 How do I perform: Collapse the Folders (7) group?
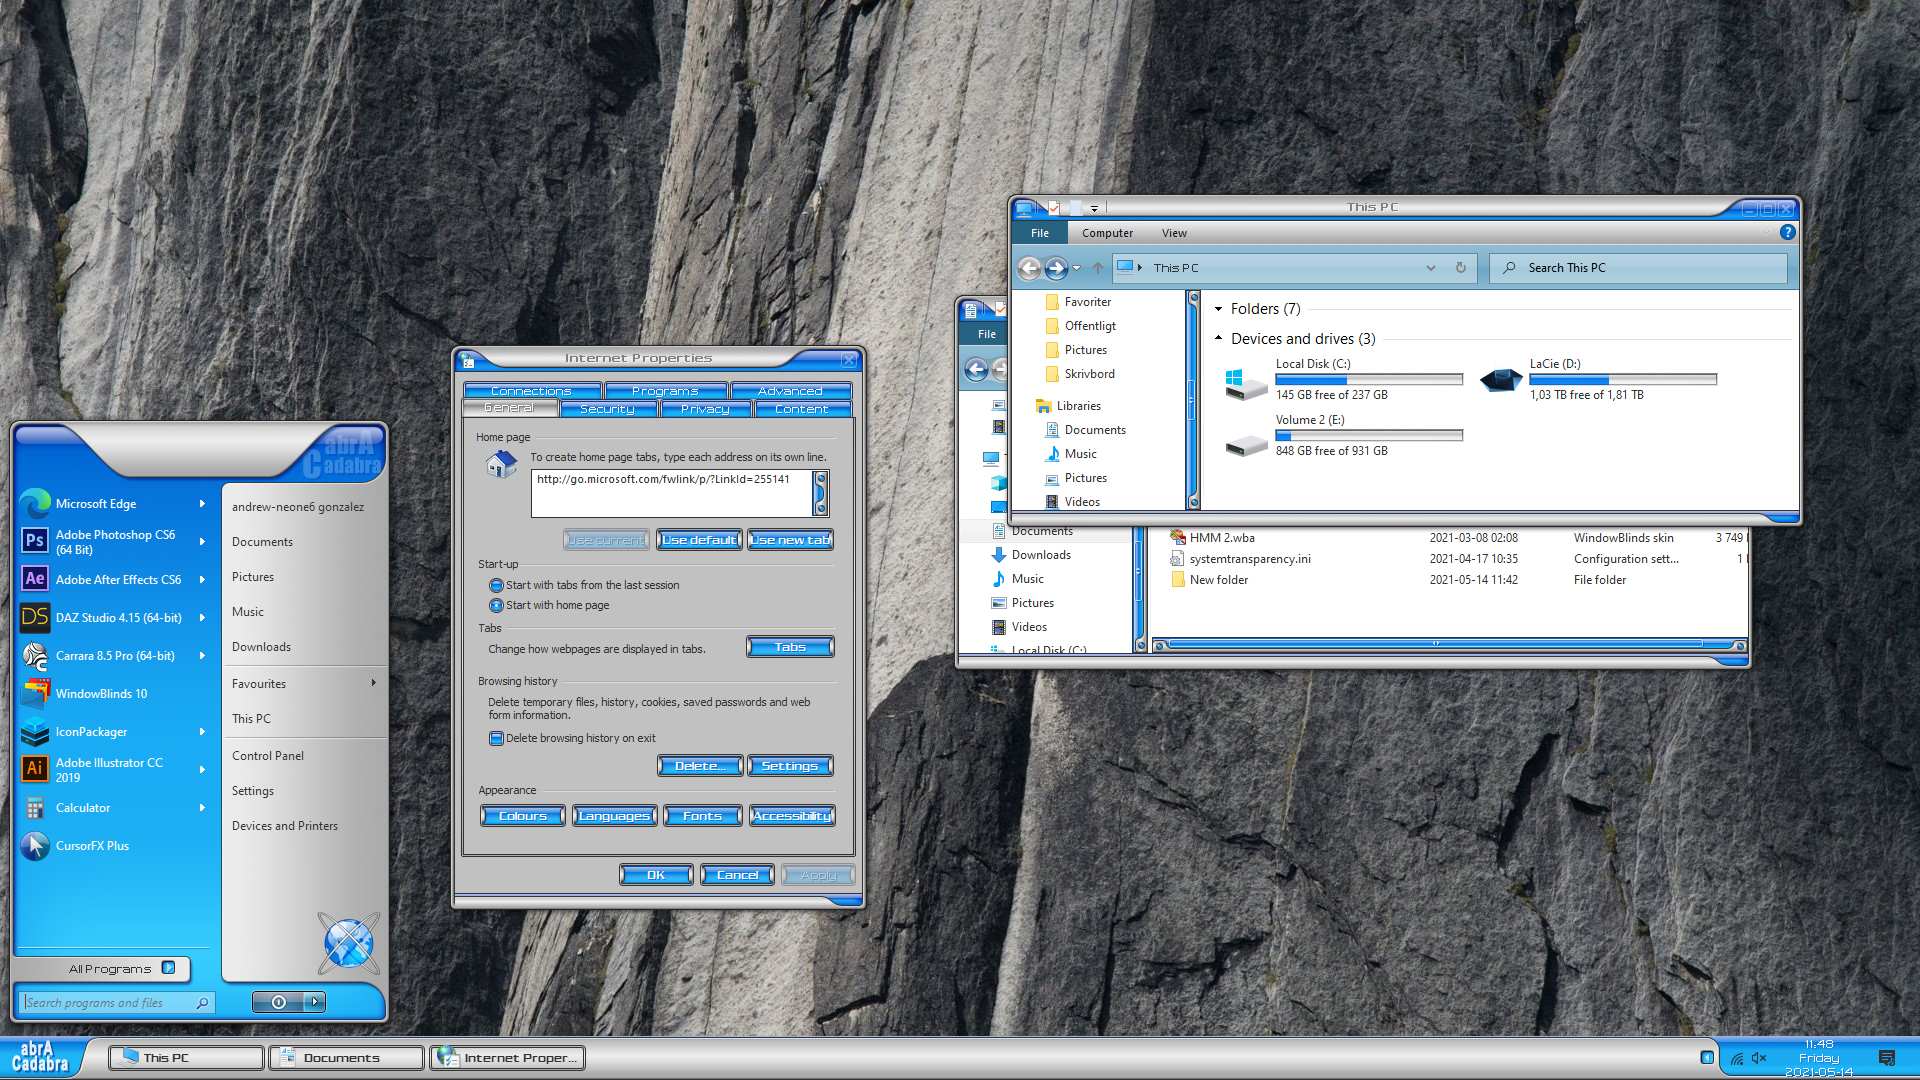1218,309
